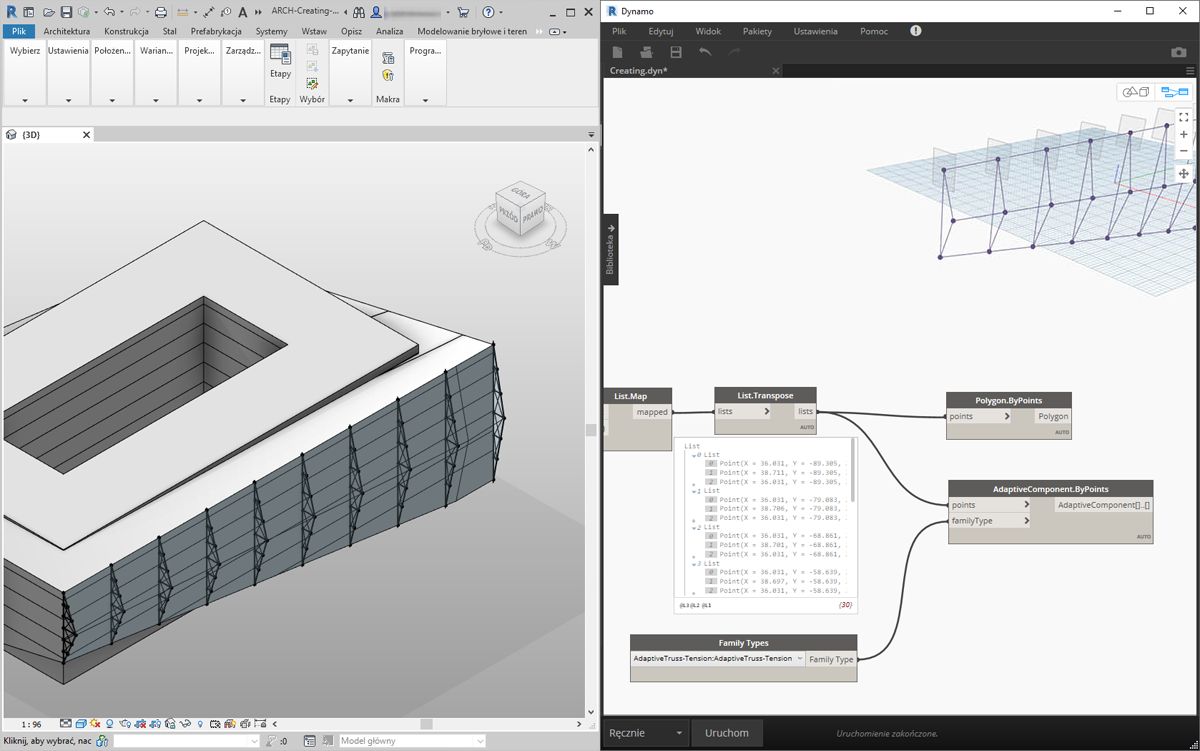Click the Uruchom run button

point(727,733)
